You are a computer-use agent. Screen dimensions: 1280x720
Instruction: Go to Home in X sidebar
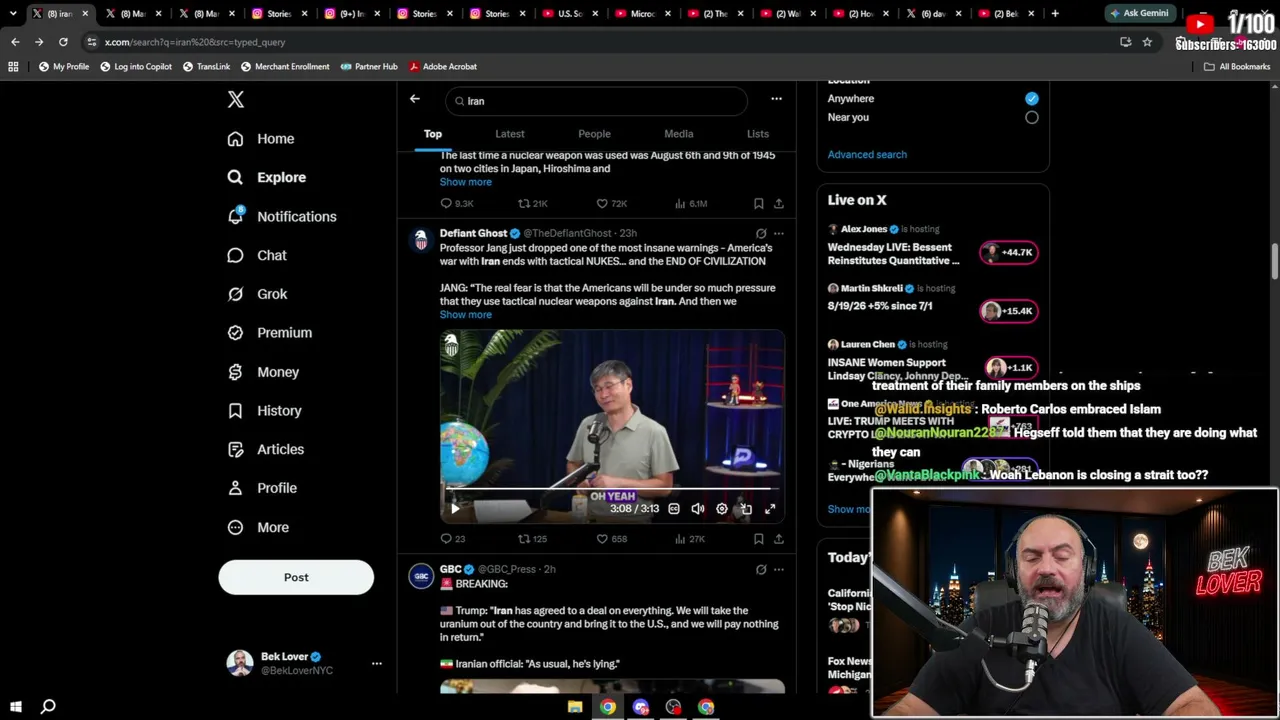pos(262,139)
